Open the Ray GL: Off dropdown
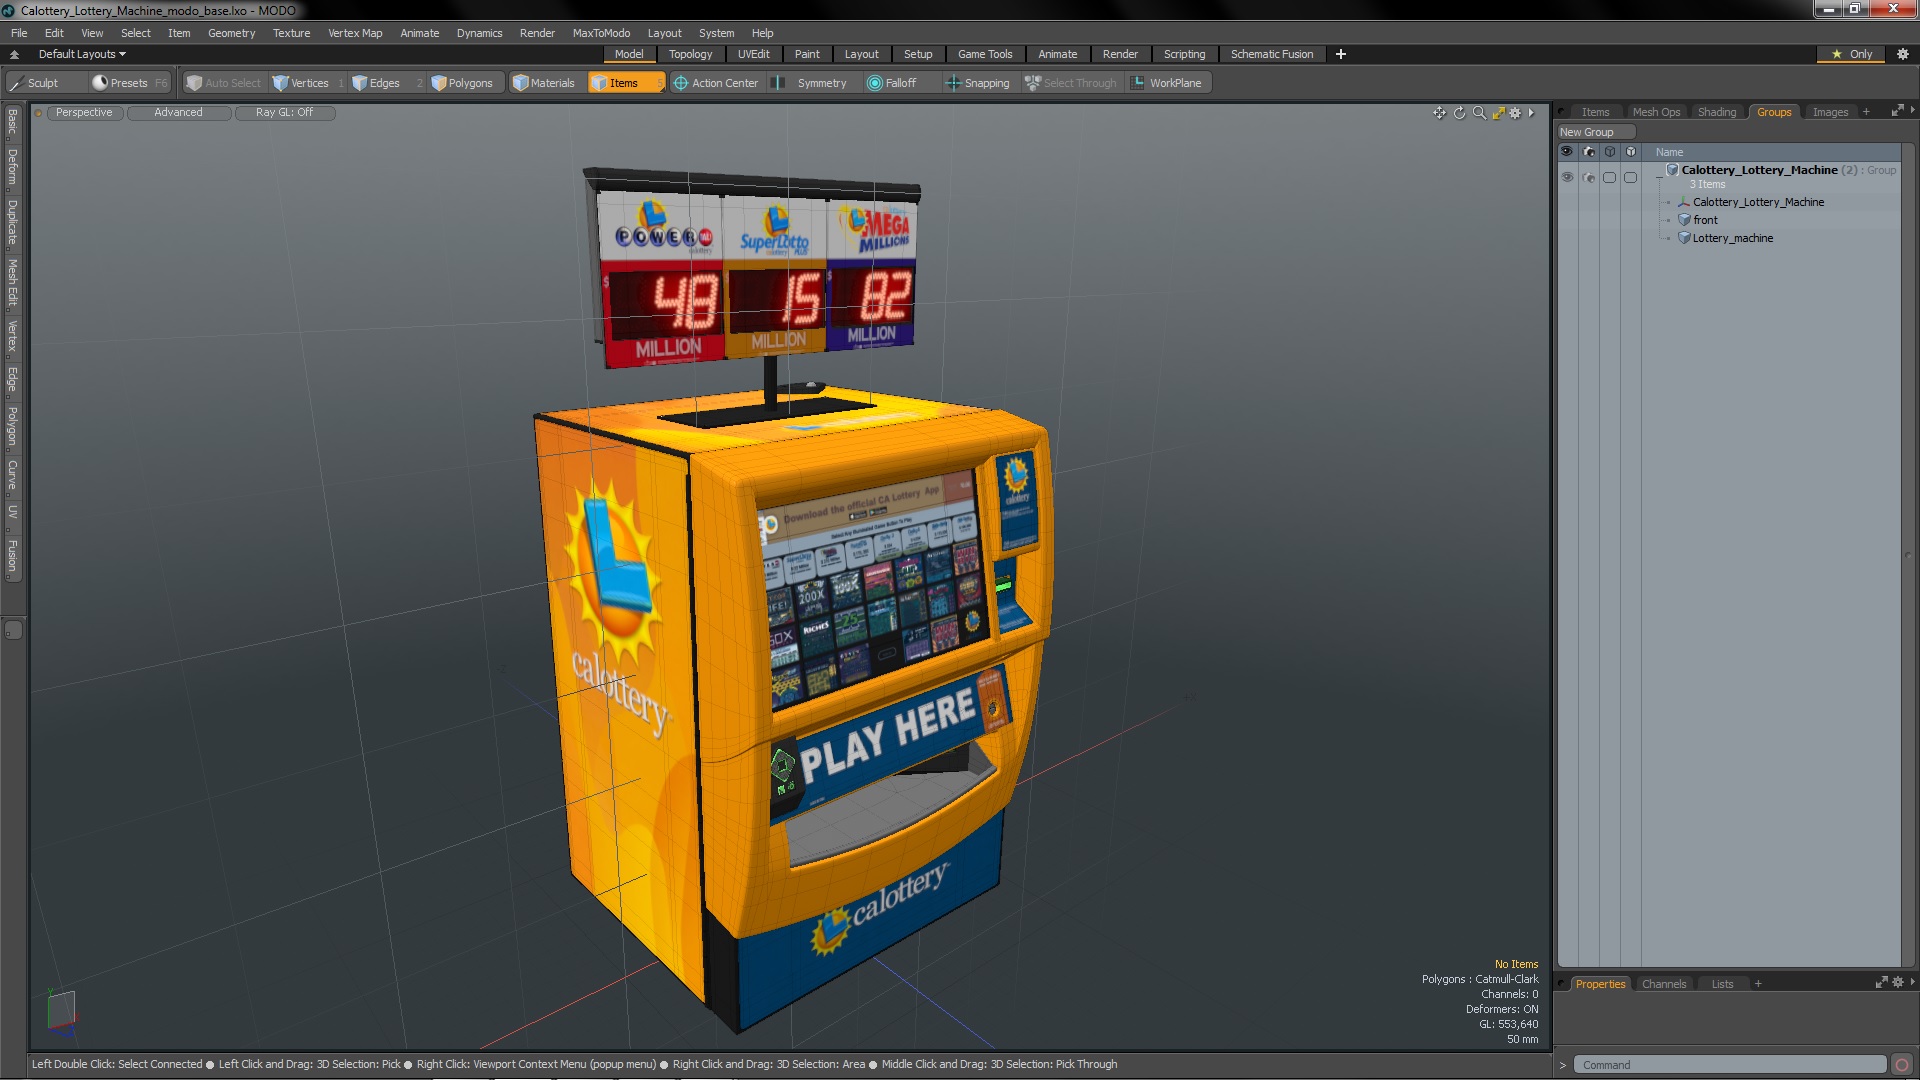The height and width of the screenshot is (1080, 1920). coord(284,113)
